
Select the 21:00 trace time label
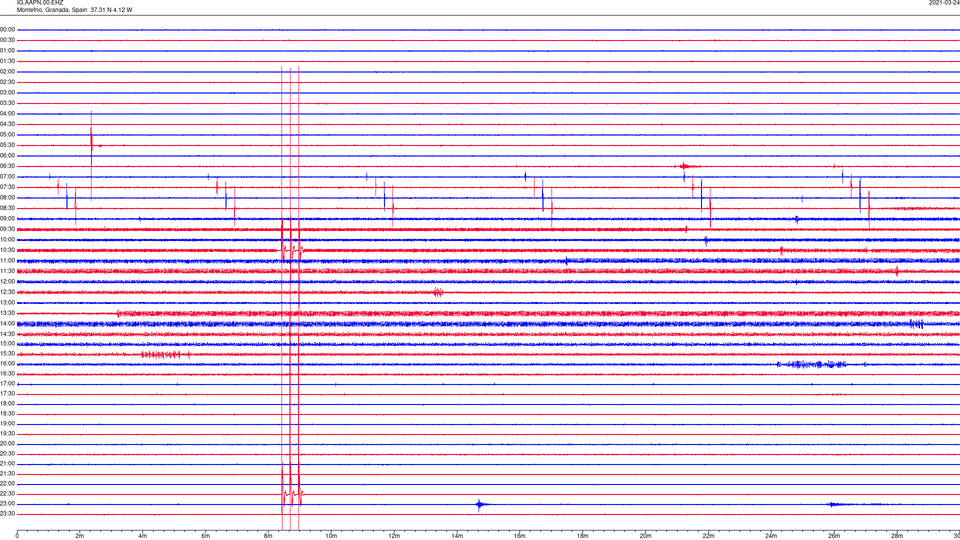pos(8,464)
